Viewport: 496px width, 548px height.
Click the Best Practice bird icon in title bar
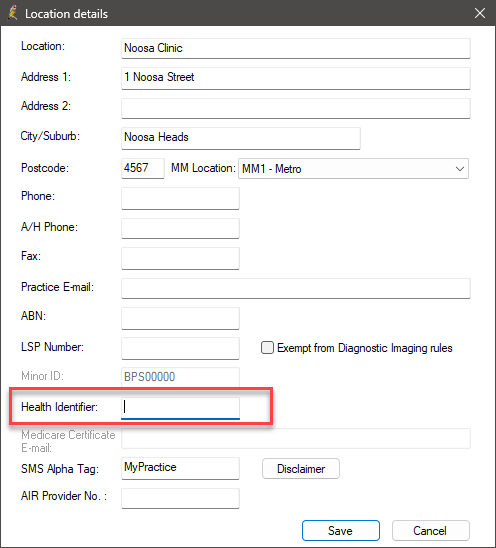click(x=13, y=13)
